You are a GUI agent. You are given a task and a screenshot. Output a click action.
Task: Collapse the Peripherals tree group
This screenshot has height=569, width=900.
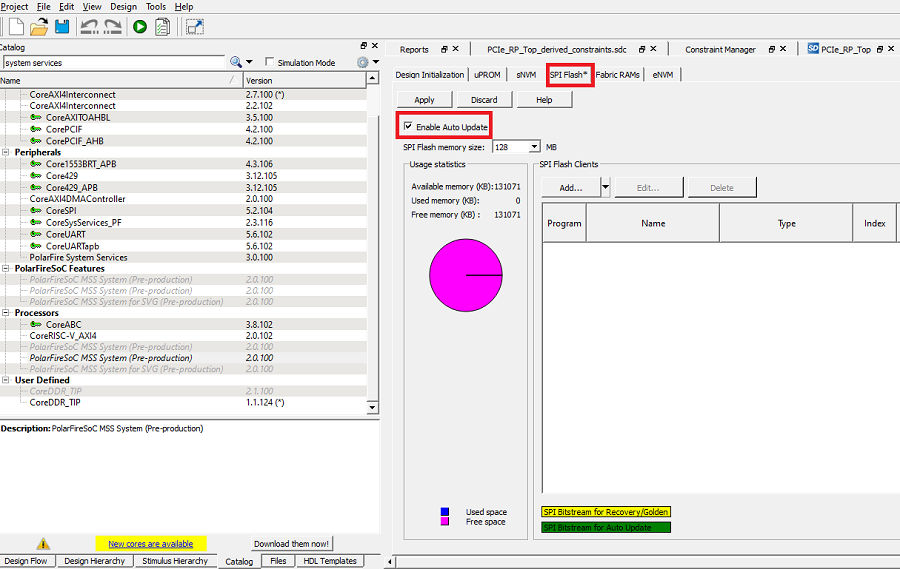(x=6, y=152)
